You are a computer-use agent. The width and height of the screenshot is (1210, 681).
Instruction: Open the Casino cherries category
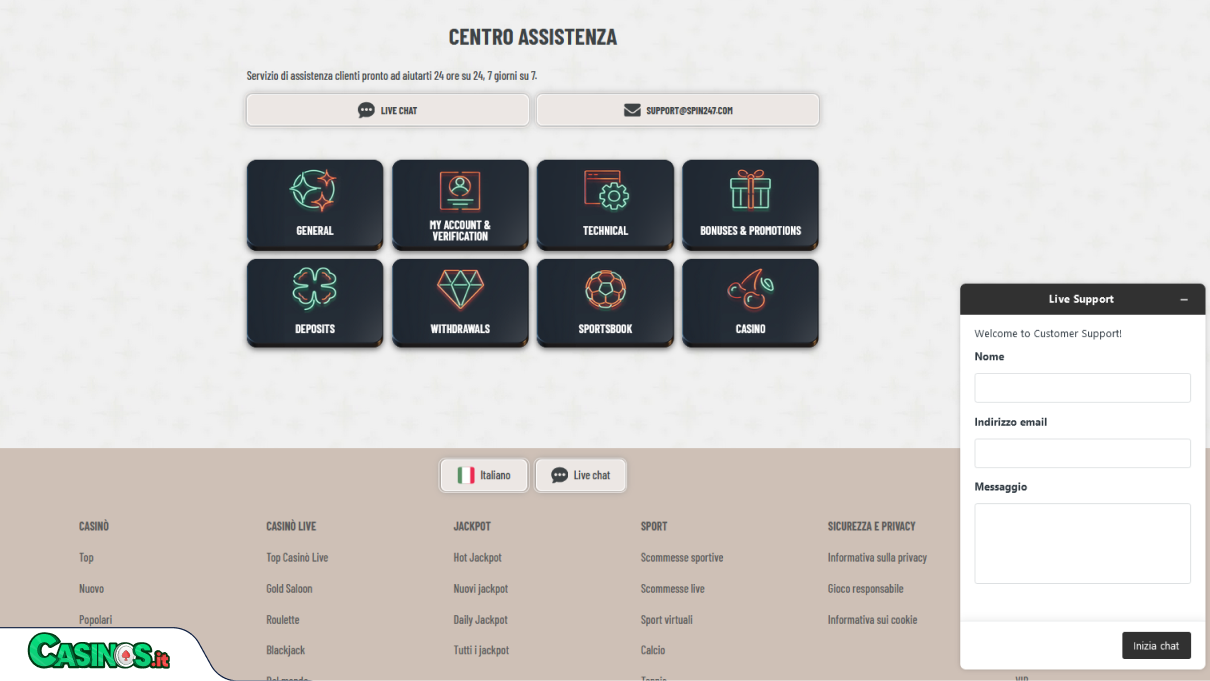(750, 302)
